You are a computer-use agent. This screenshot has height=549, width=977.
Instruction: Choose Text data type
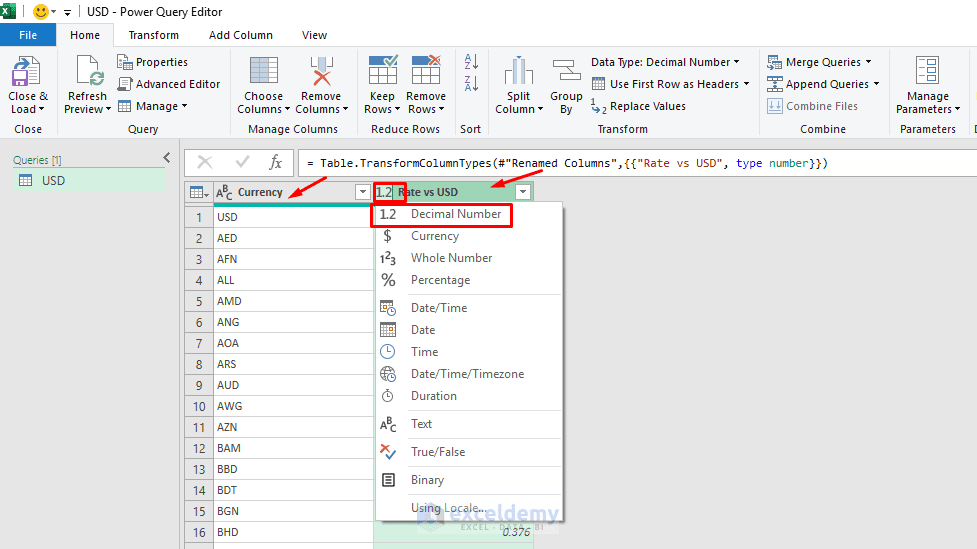pyautogui.click(x=469, y=424)
